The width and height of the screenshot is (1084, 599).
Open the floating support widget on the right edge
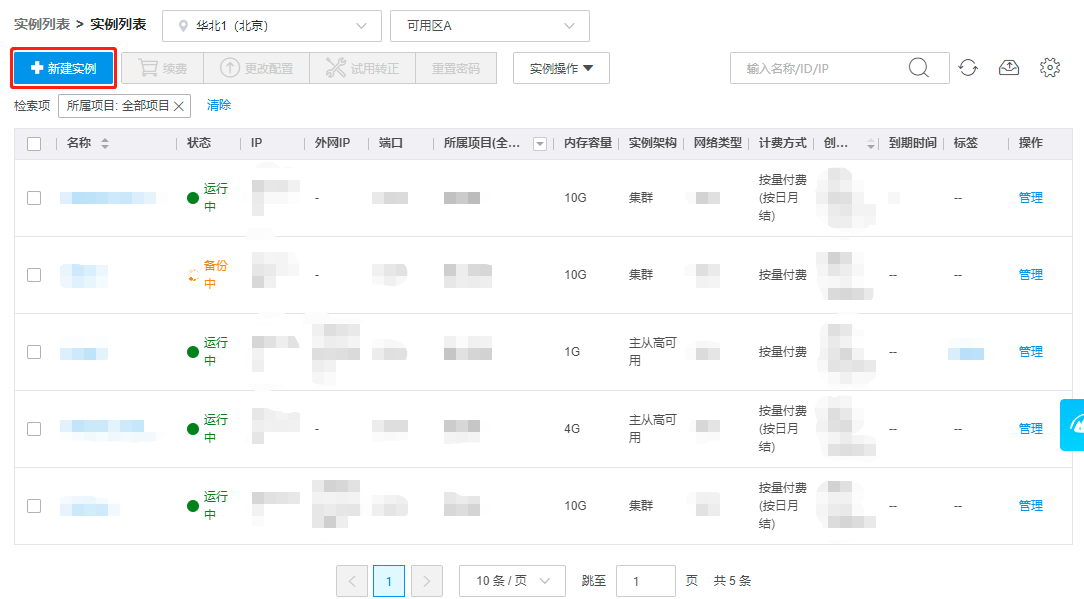1073,425
